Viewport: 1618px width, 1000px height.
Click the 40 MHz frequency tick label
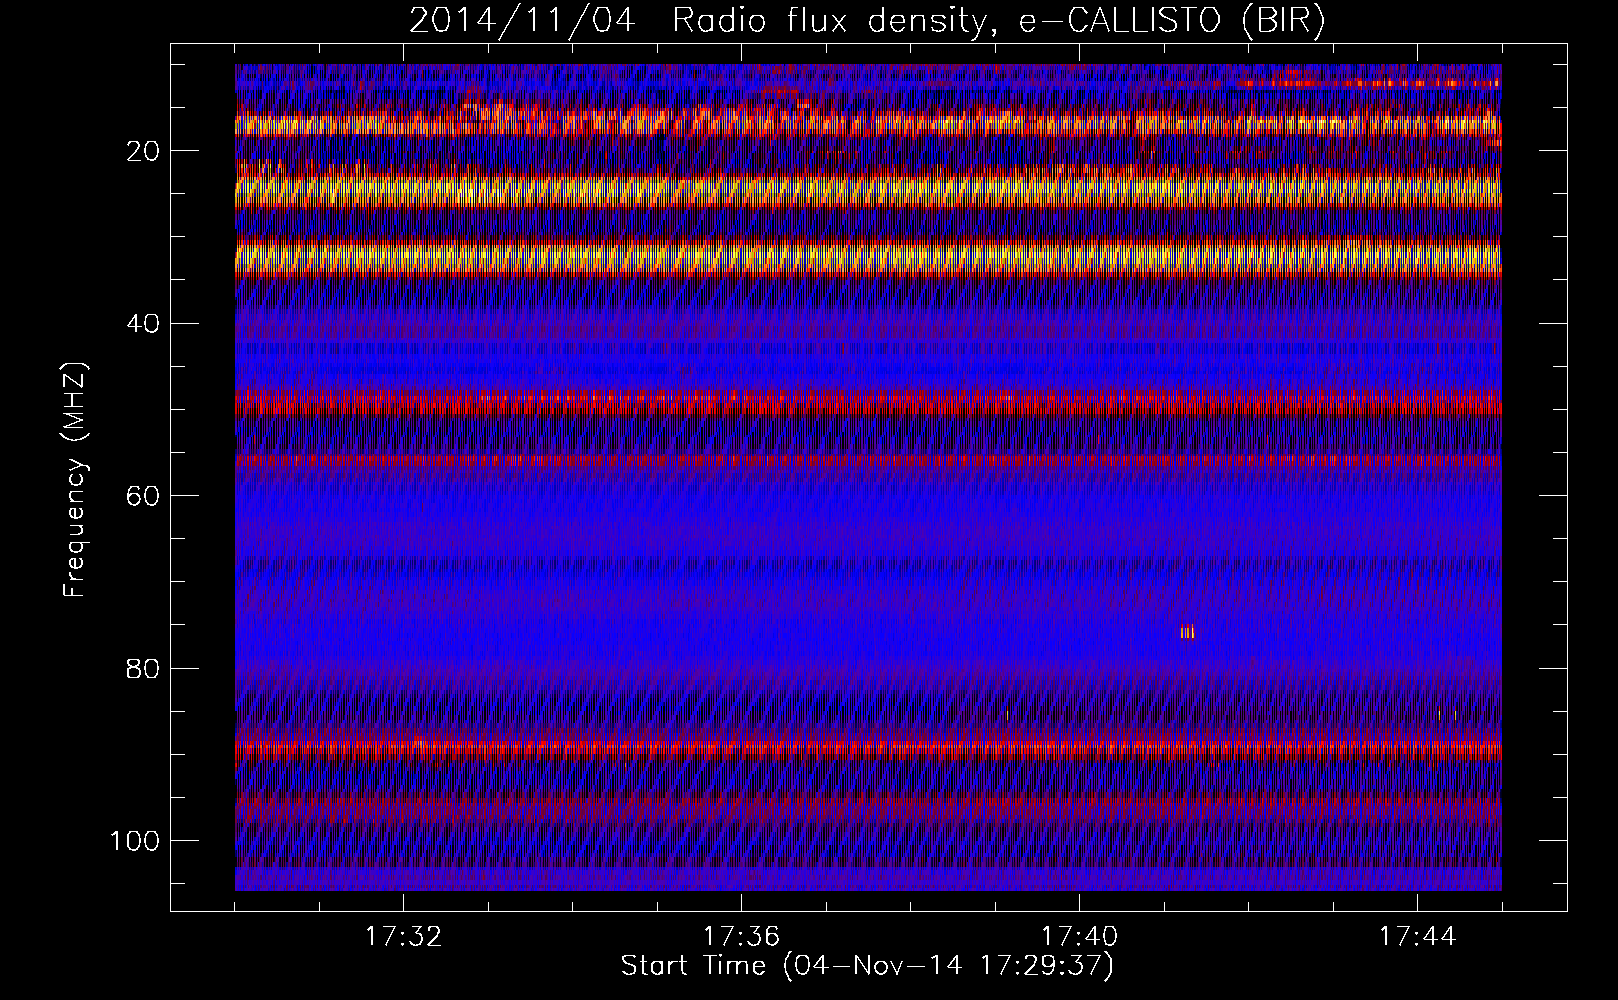pos(144,324)
